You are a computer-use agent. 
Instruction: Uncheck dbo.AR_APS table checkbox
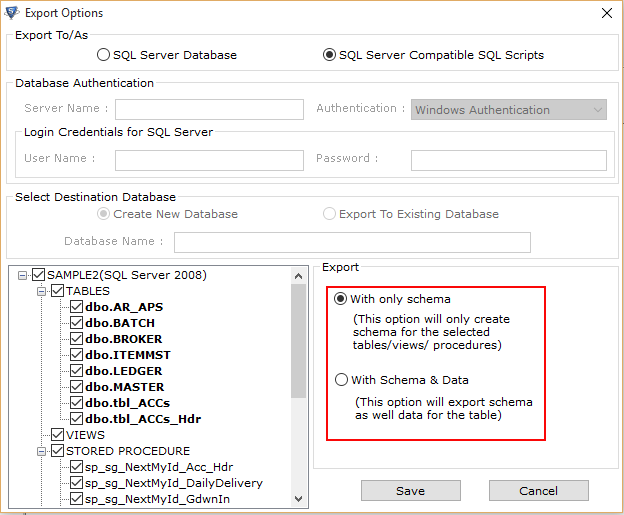(x=76, y=306)
